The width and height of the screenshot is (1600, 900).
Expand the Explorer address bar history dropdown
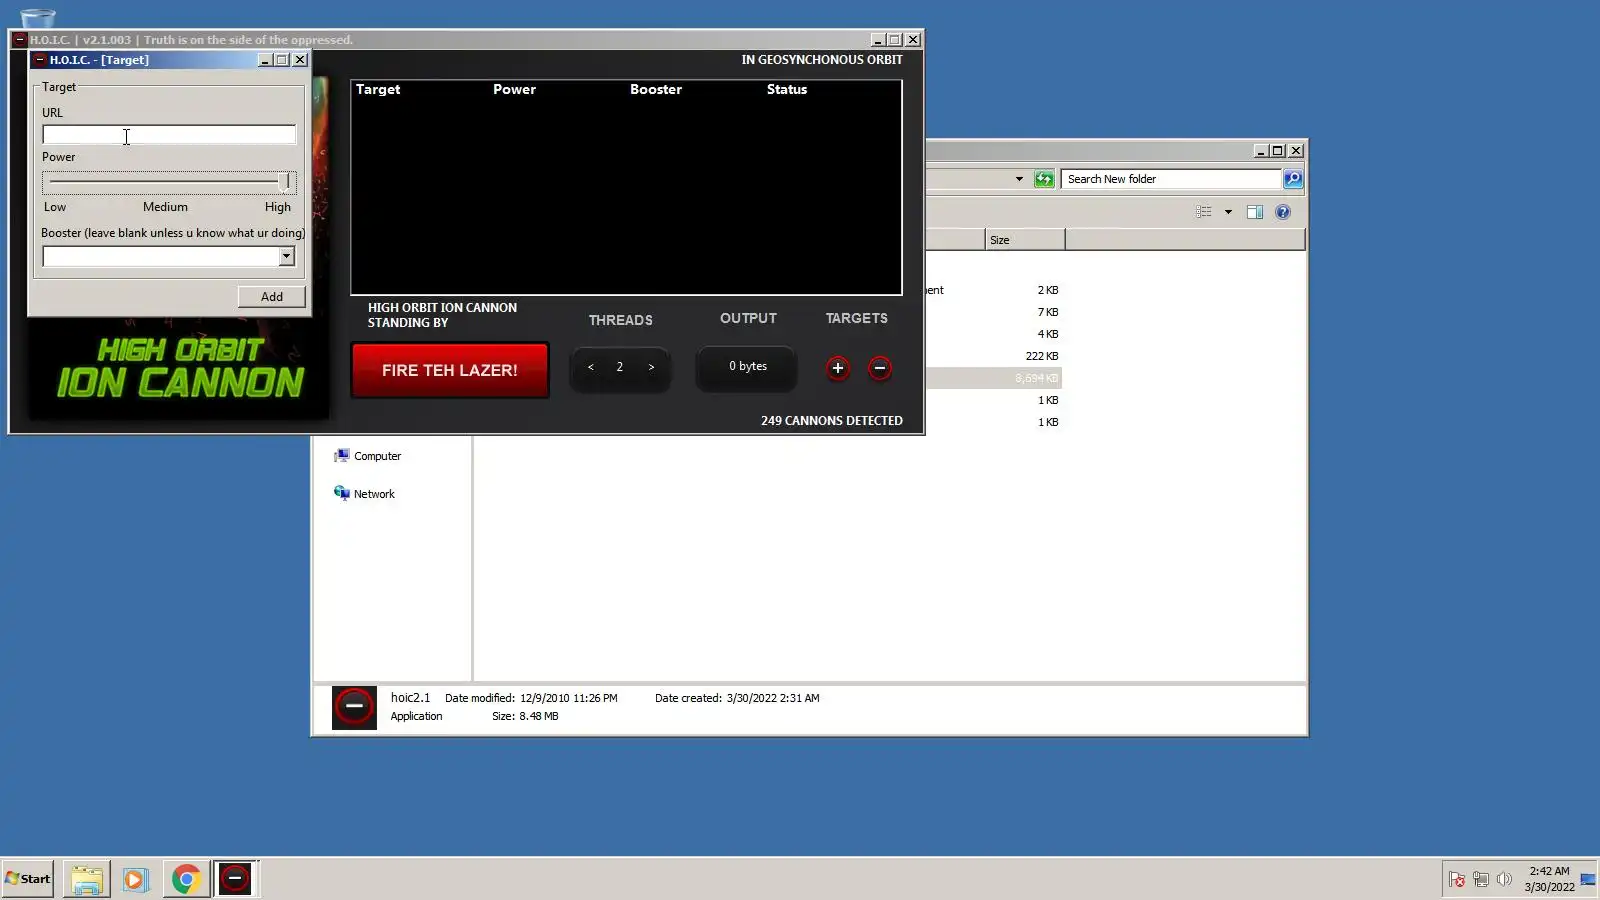point(1019,179)
